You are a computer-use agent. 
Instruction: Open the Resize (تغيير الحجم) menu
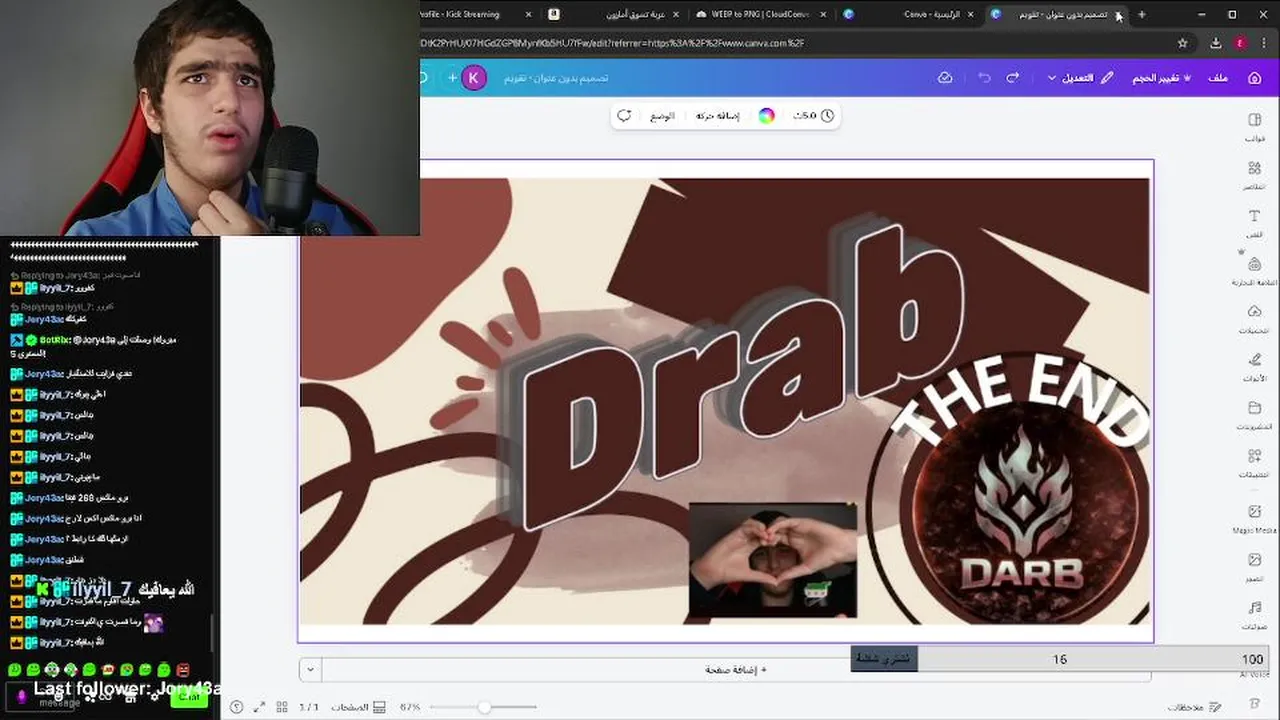click(x=1160, y=78)
